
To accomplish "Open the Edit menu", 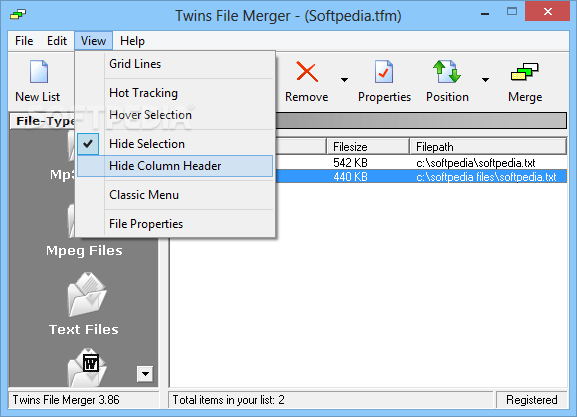I will click(57, 41).
